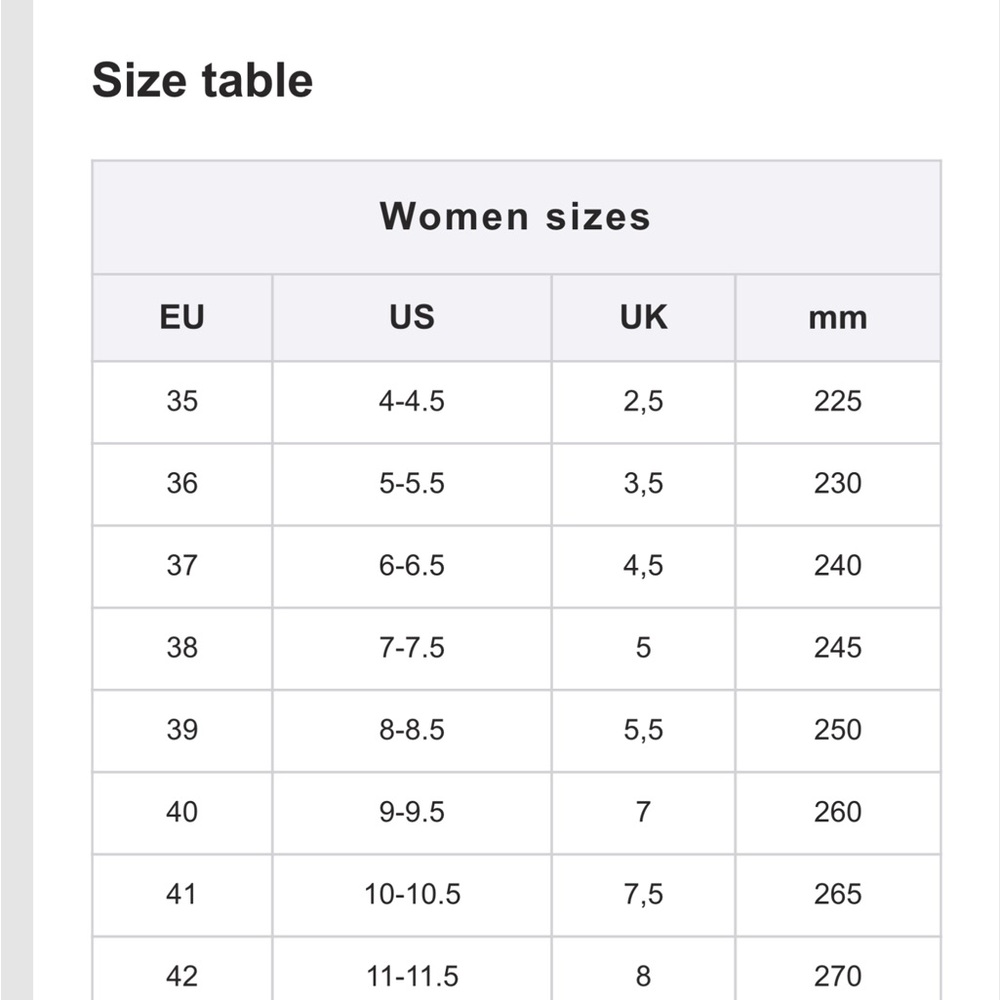
Task: Click the mm column header
Action: pos(838,318)
